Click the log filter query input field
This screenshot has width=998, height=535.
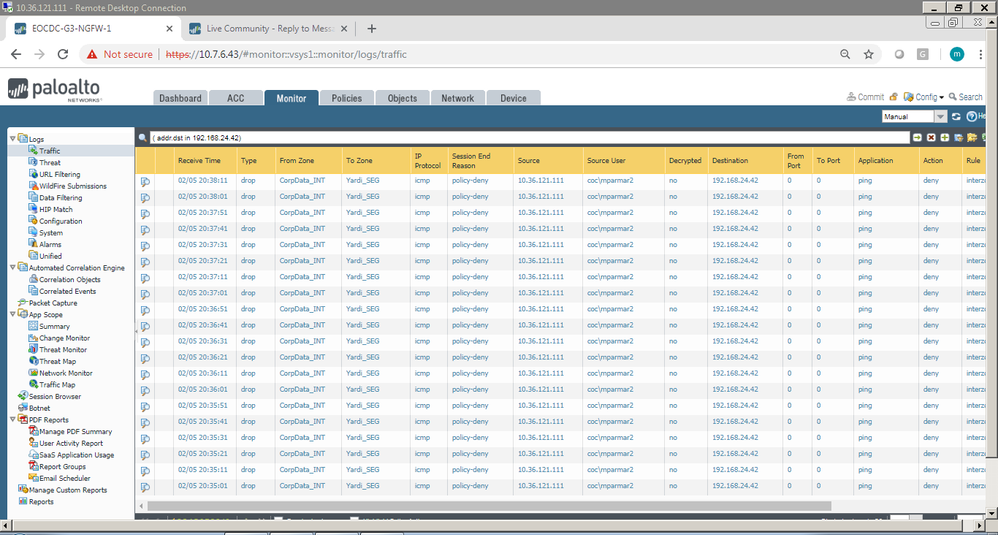pos(520,137)
